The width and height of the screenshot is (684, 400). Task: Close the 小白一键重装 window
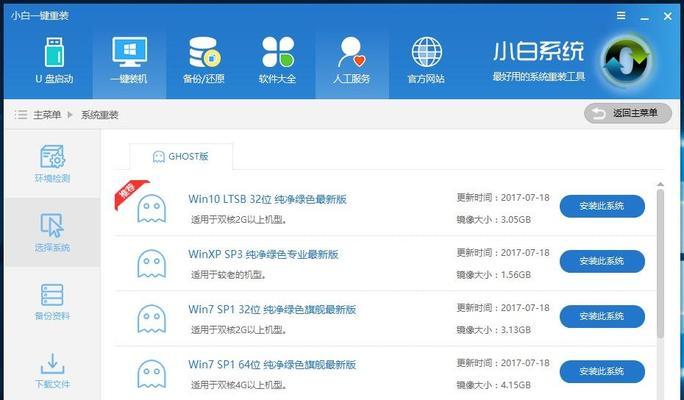(x=667, y=17)
